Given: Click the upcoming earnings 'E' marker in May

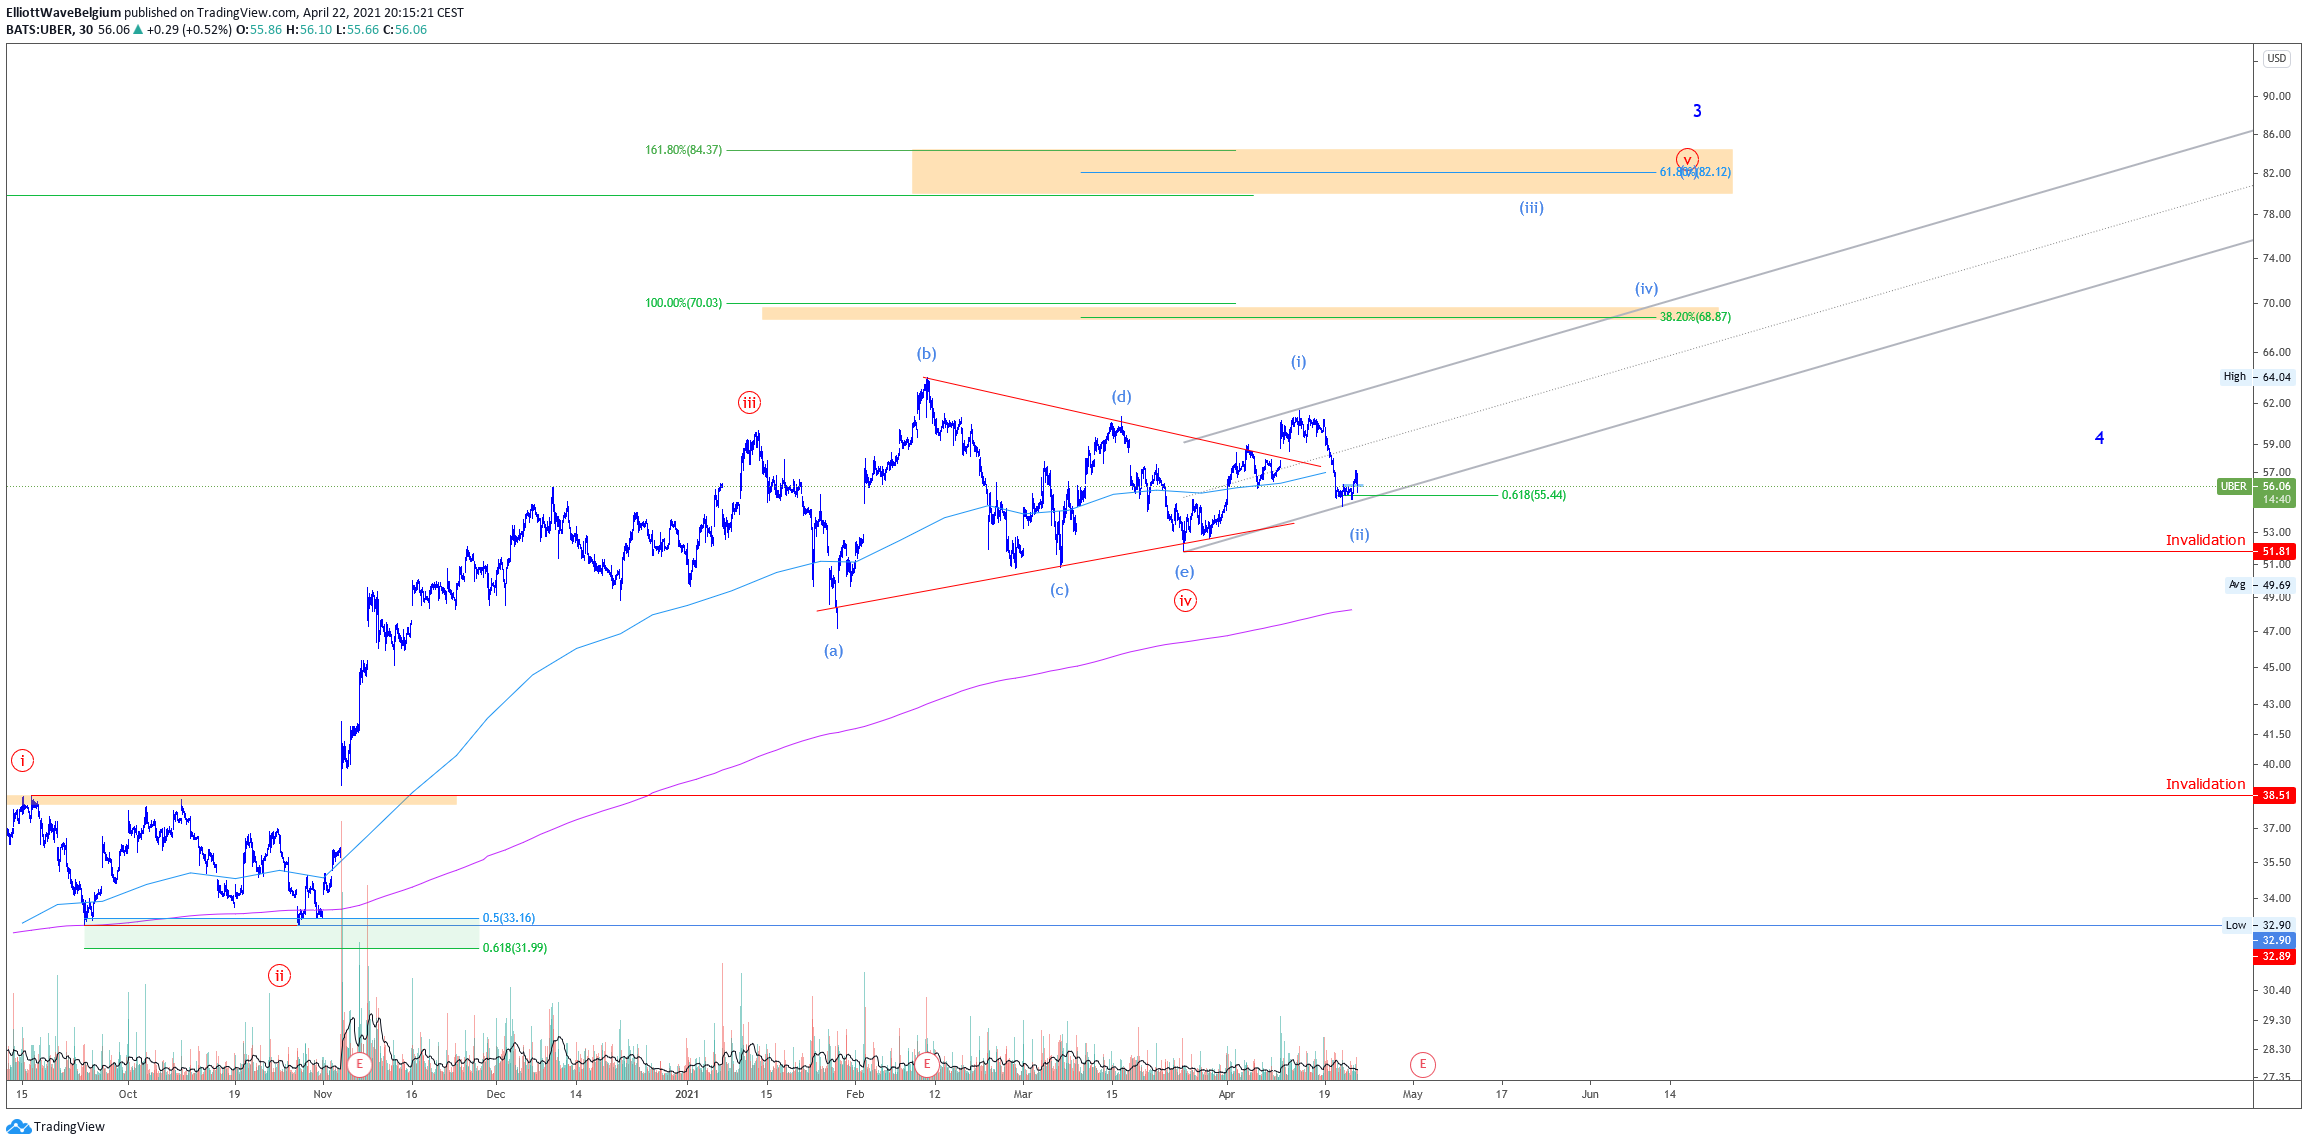Looking at the screenshot, I should [1423, 1065].
